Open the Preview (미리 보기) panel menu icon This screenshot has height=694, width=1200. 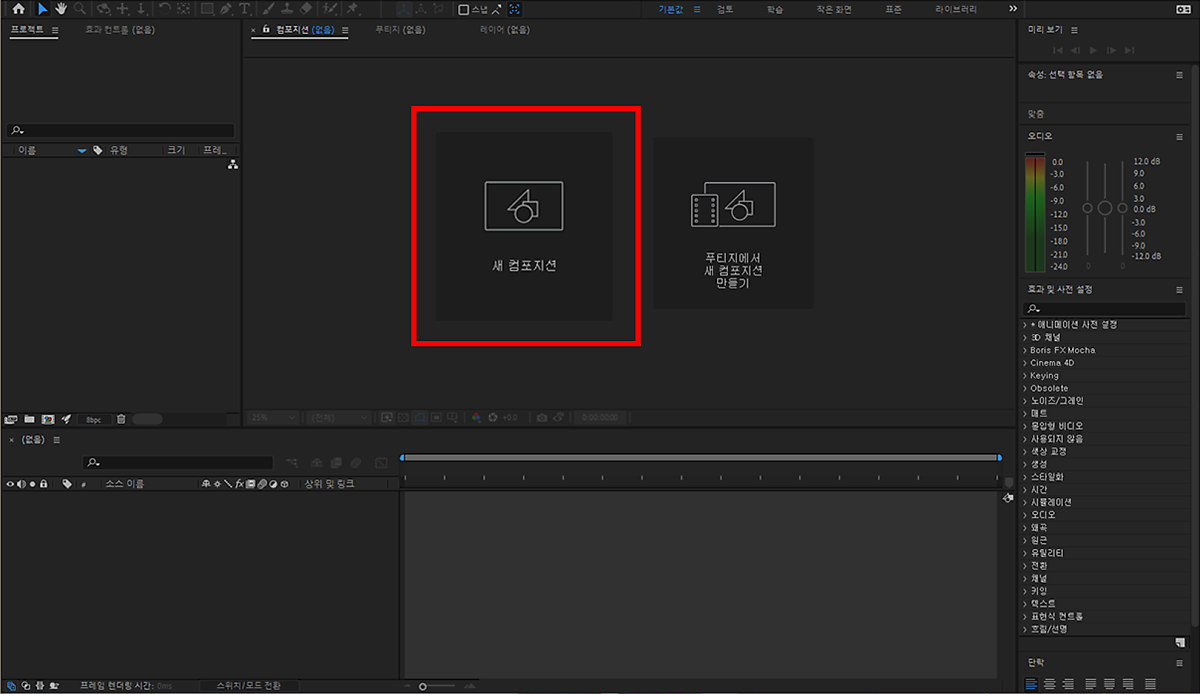[1180, 30]
